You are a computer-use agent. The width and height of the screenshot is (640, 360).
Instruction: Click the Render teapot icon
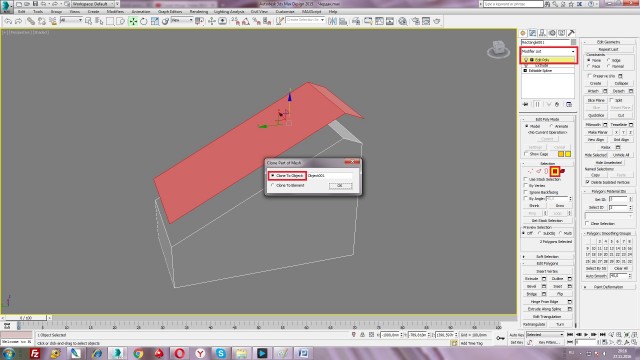pos(437,21)
